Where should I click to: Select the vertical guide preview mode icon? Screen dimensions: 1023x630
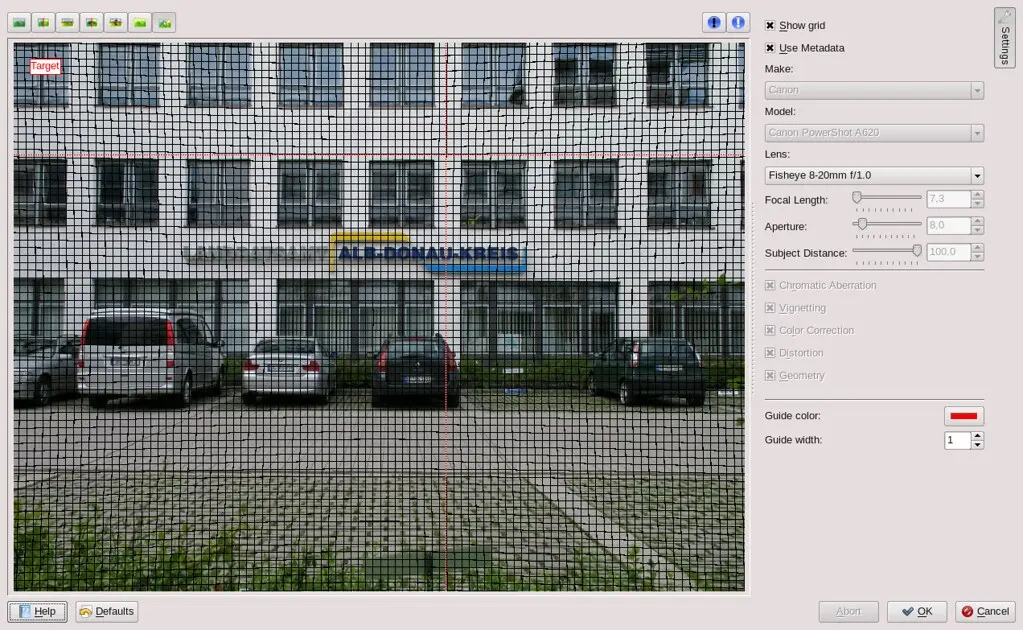42,21
